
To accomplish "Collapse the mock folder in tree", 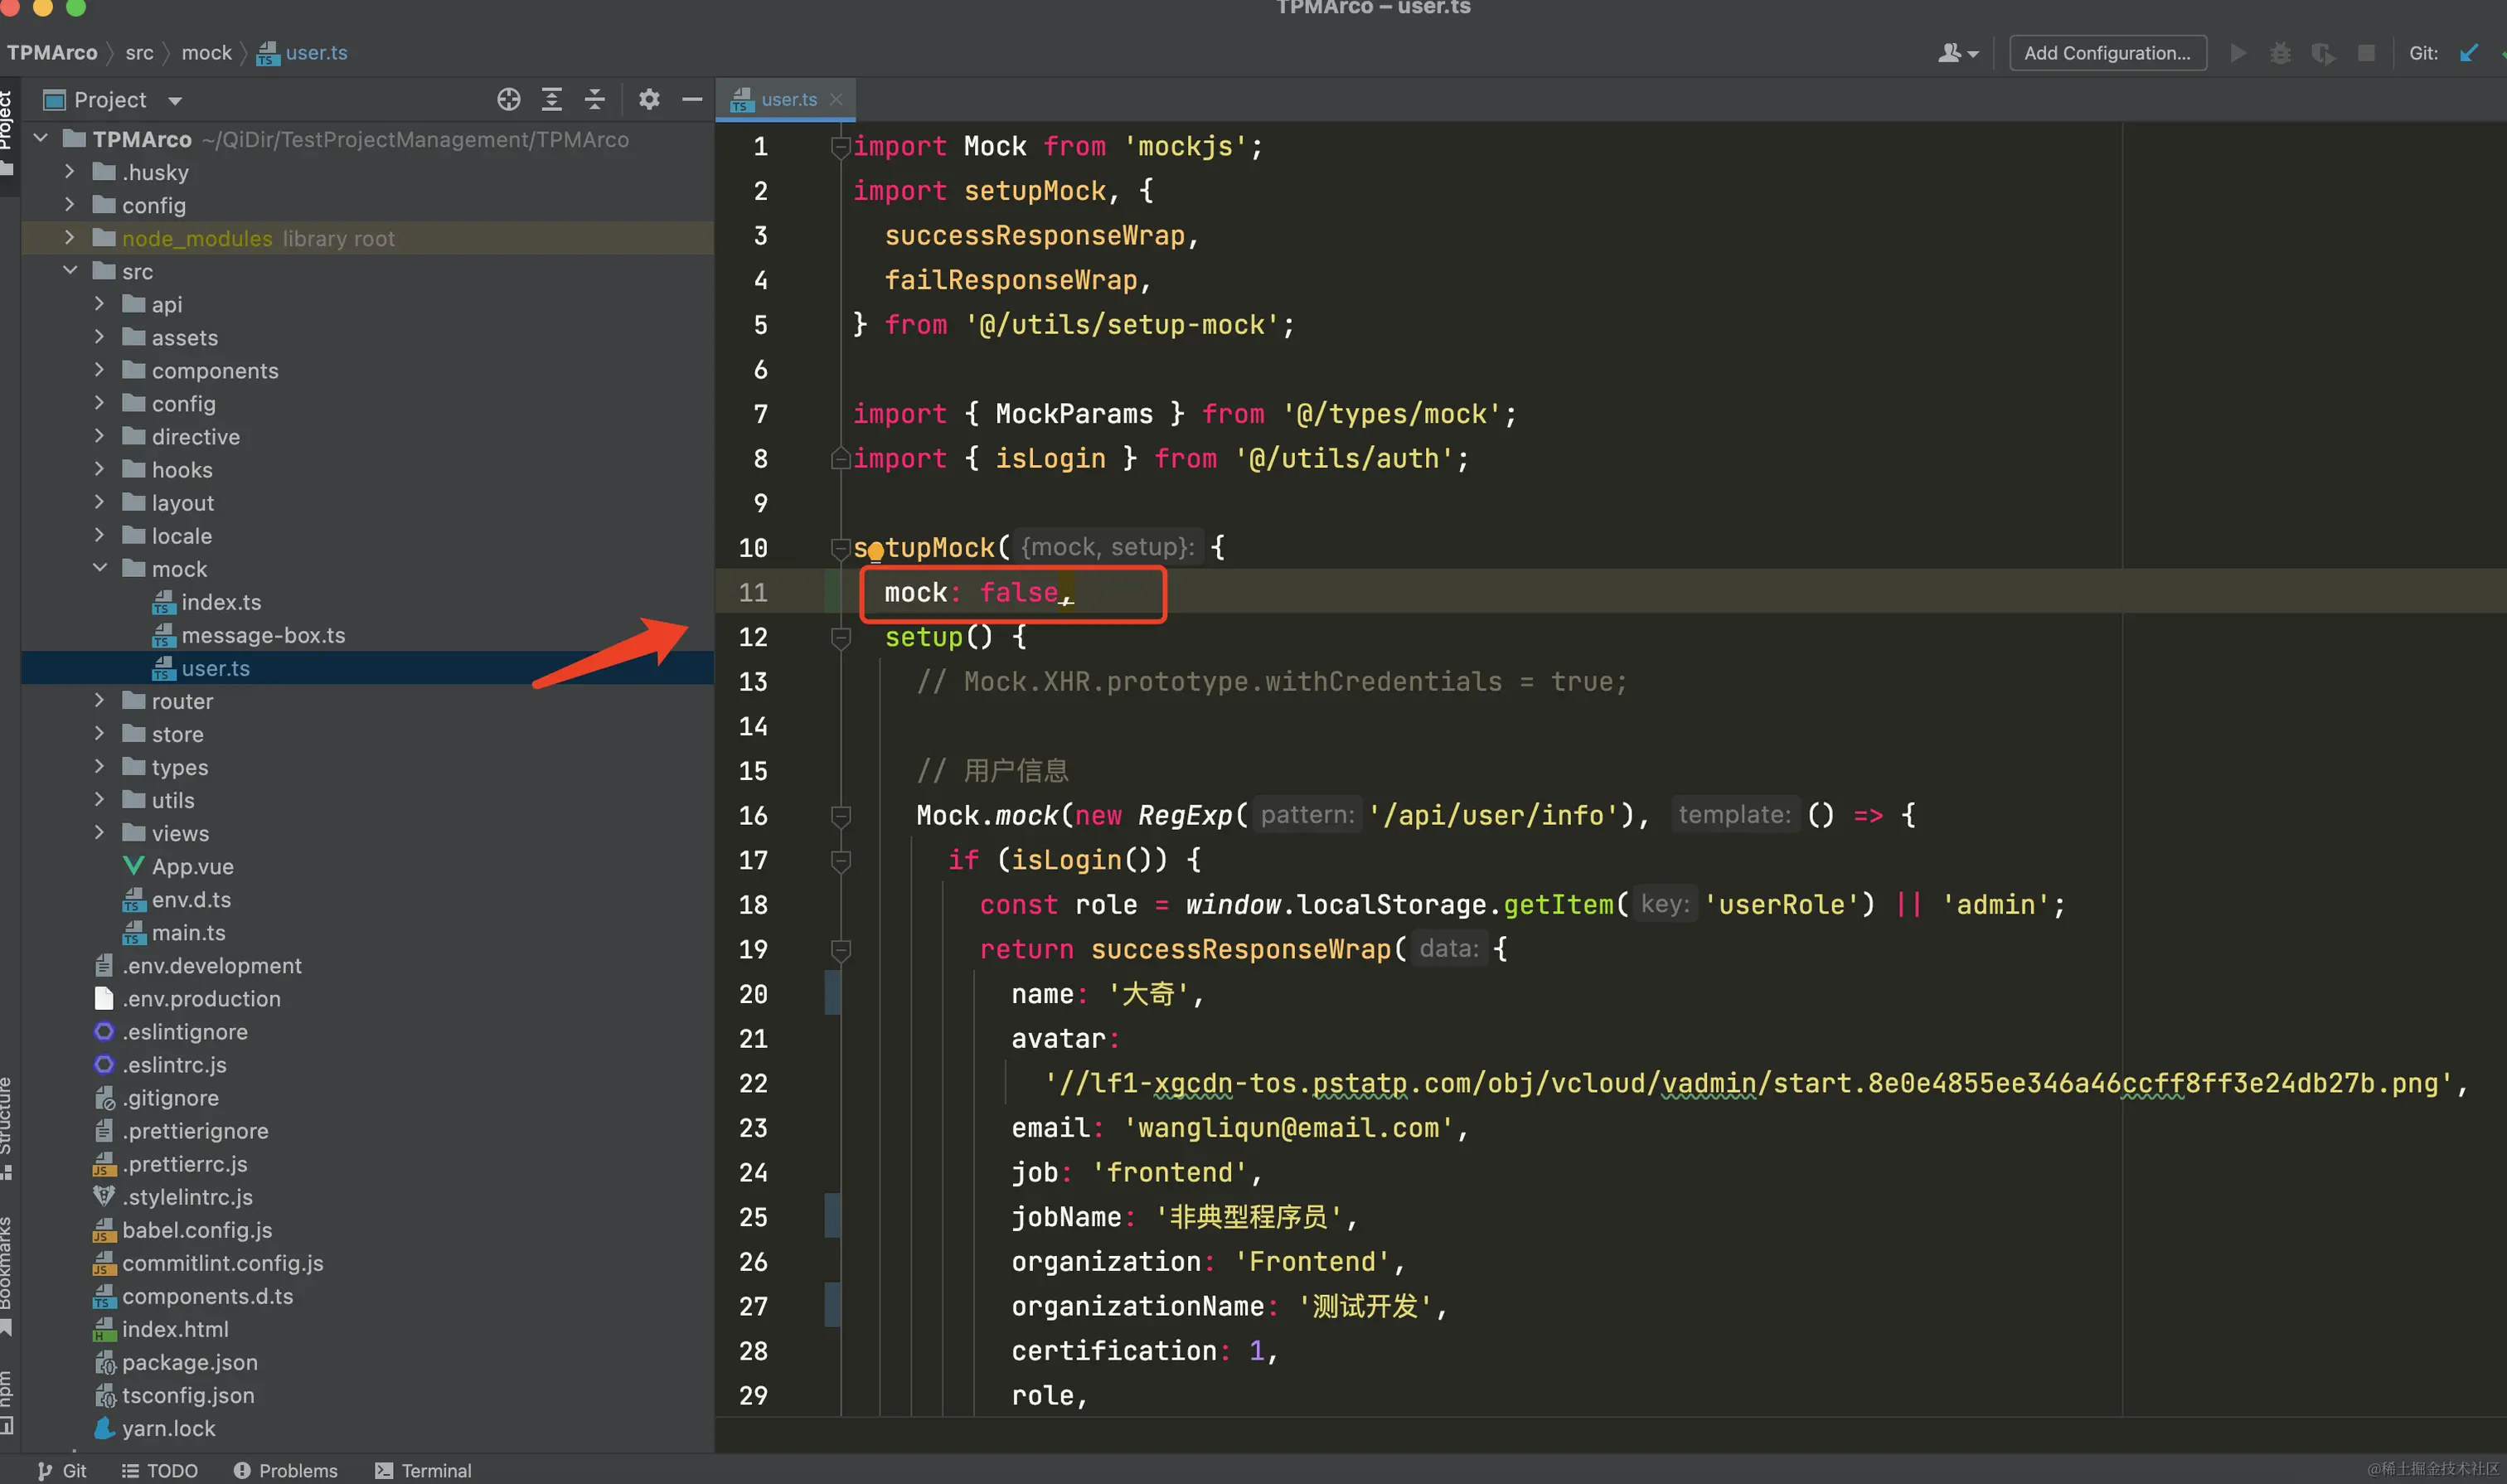I will (99, 568).
